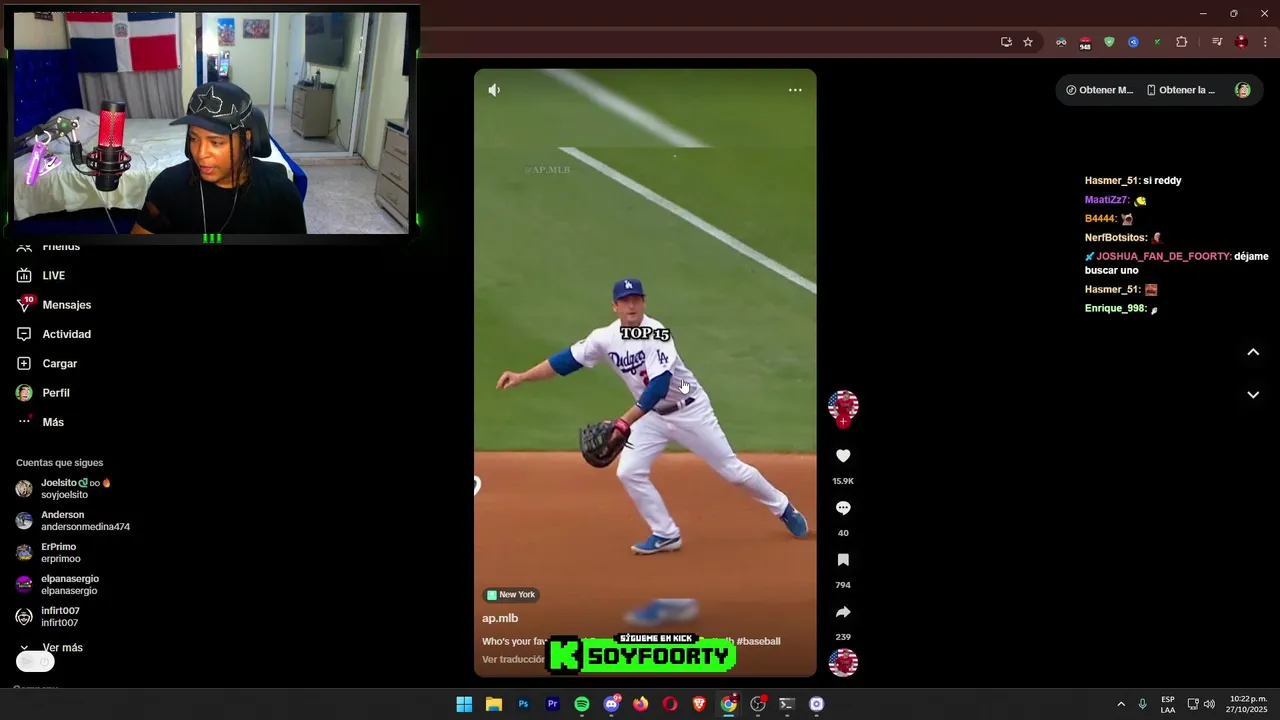This screenshot has height=720, width=1280.
Task: Expand Ver más followed accounts
Action: click(x=52, y=648)
